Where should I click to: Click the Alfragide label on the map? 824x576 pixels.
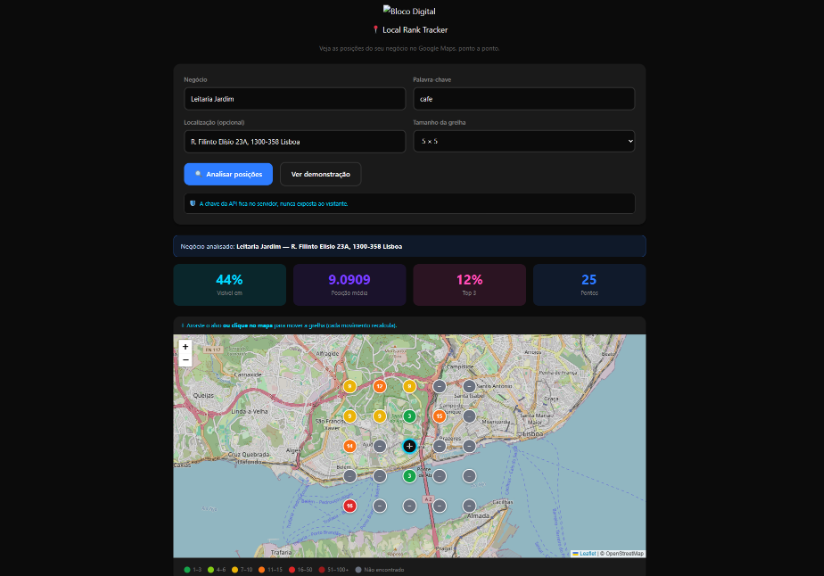click(x=327, y=353)
